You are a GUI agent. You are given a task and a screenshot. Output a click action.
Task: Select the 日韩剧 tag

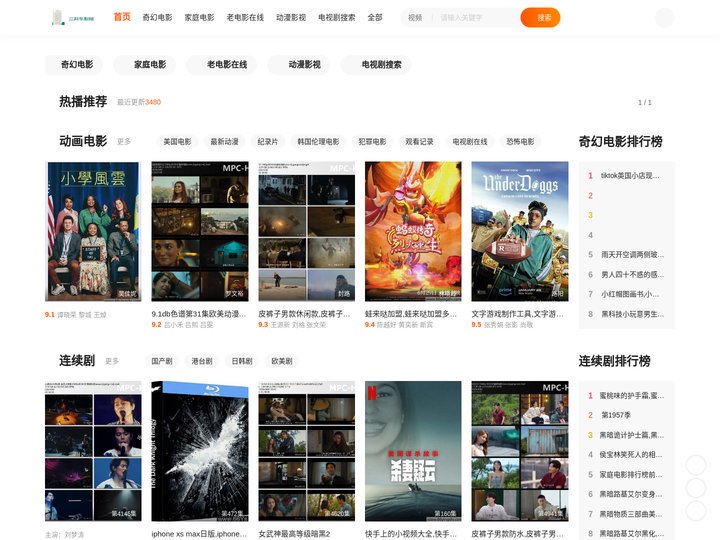[x=242, y=361]
